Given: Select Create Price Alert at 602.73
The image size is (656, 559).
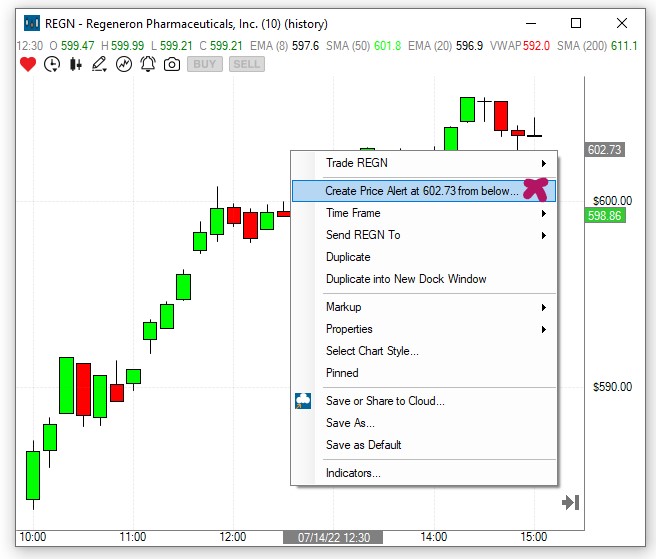Looking at the screenshot, I should point(420,190).
